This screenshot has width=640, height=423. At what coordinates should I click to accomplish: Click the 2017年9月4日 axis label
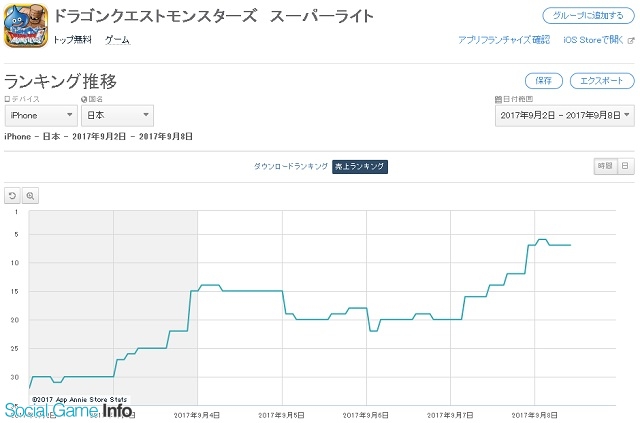(x=197, y=415)
